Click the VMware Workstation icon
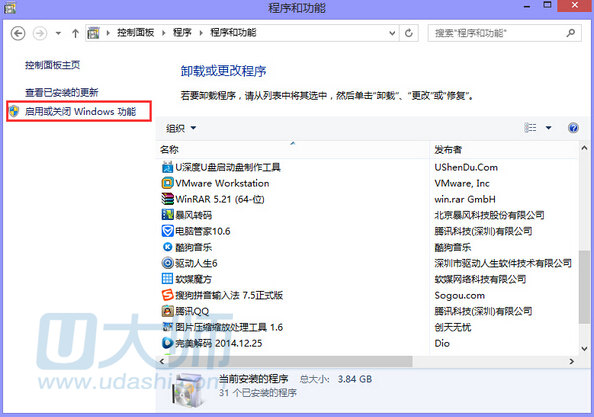Image resolution: width=594 pixels, height=417 pixels. (x=167, y=183)
